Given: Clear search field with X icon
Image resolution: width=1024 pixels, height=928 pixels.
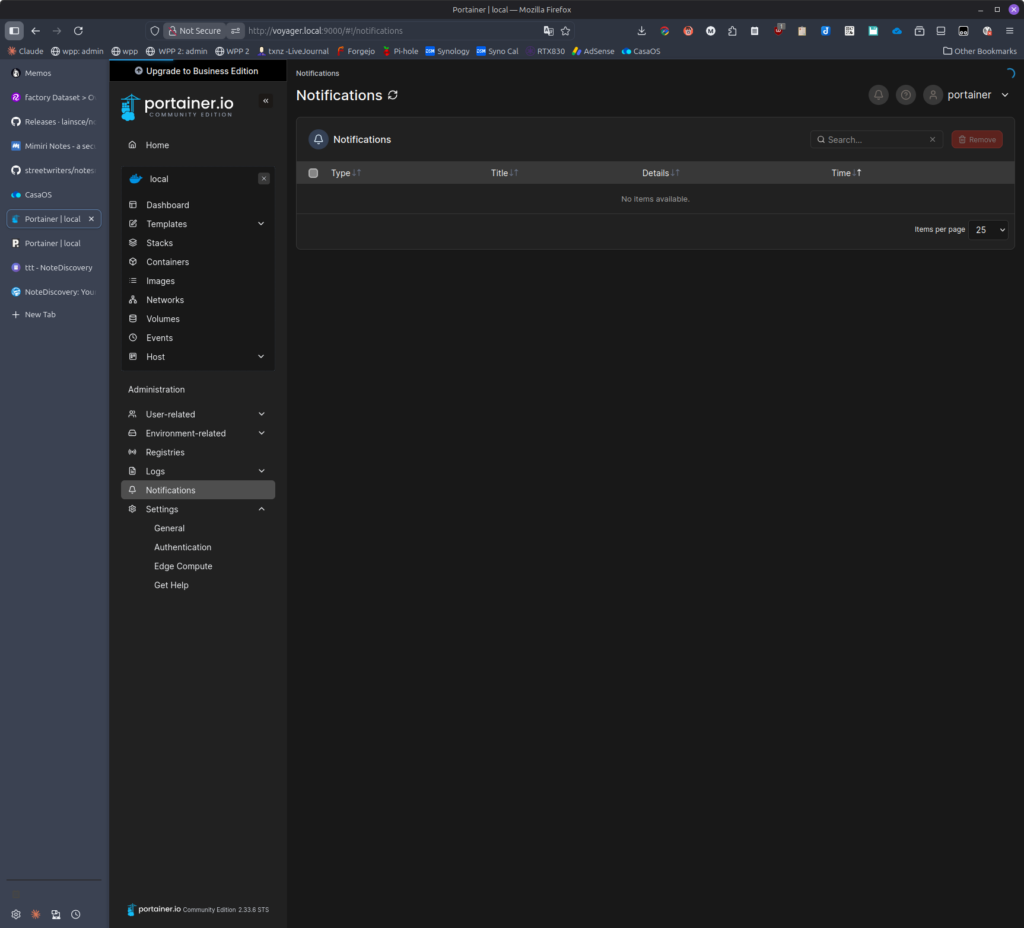Looking at the screenshot, I should coord(932,140).
